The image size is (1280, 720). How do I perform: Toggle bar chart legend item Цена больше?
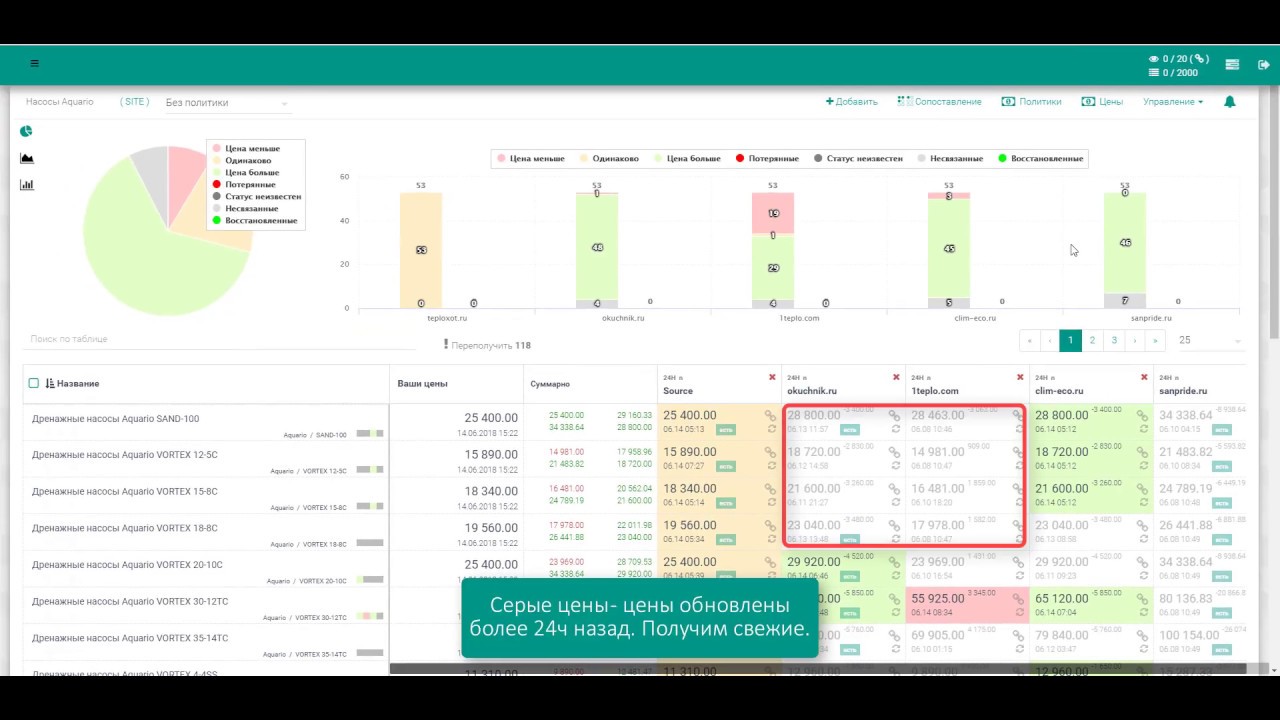[x=687, y=158]
